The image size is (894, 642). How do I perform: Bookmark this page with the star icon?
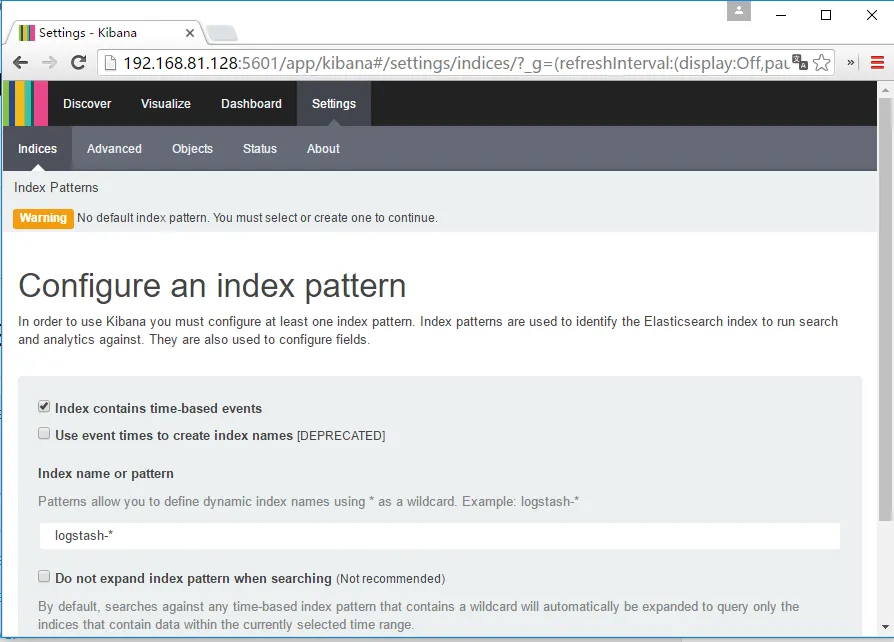pyautogui.click(x=822, y=63)
